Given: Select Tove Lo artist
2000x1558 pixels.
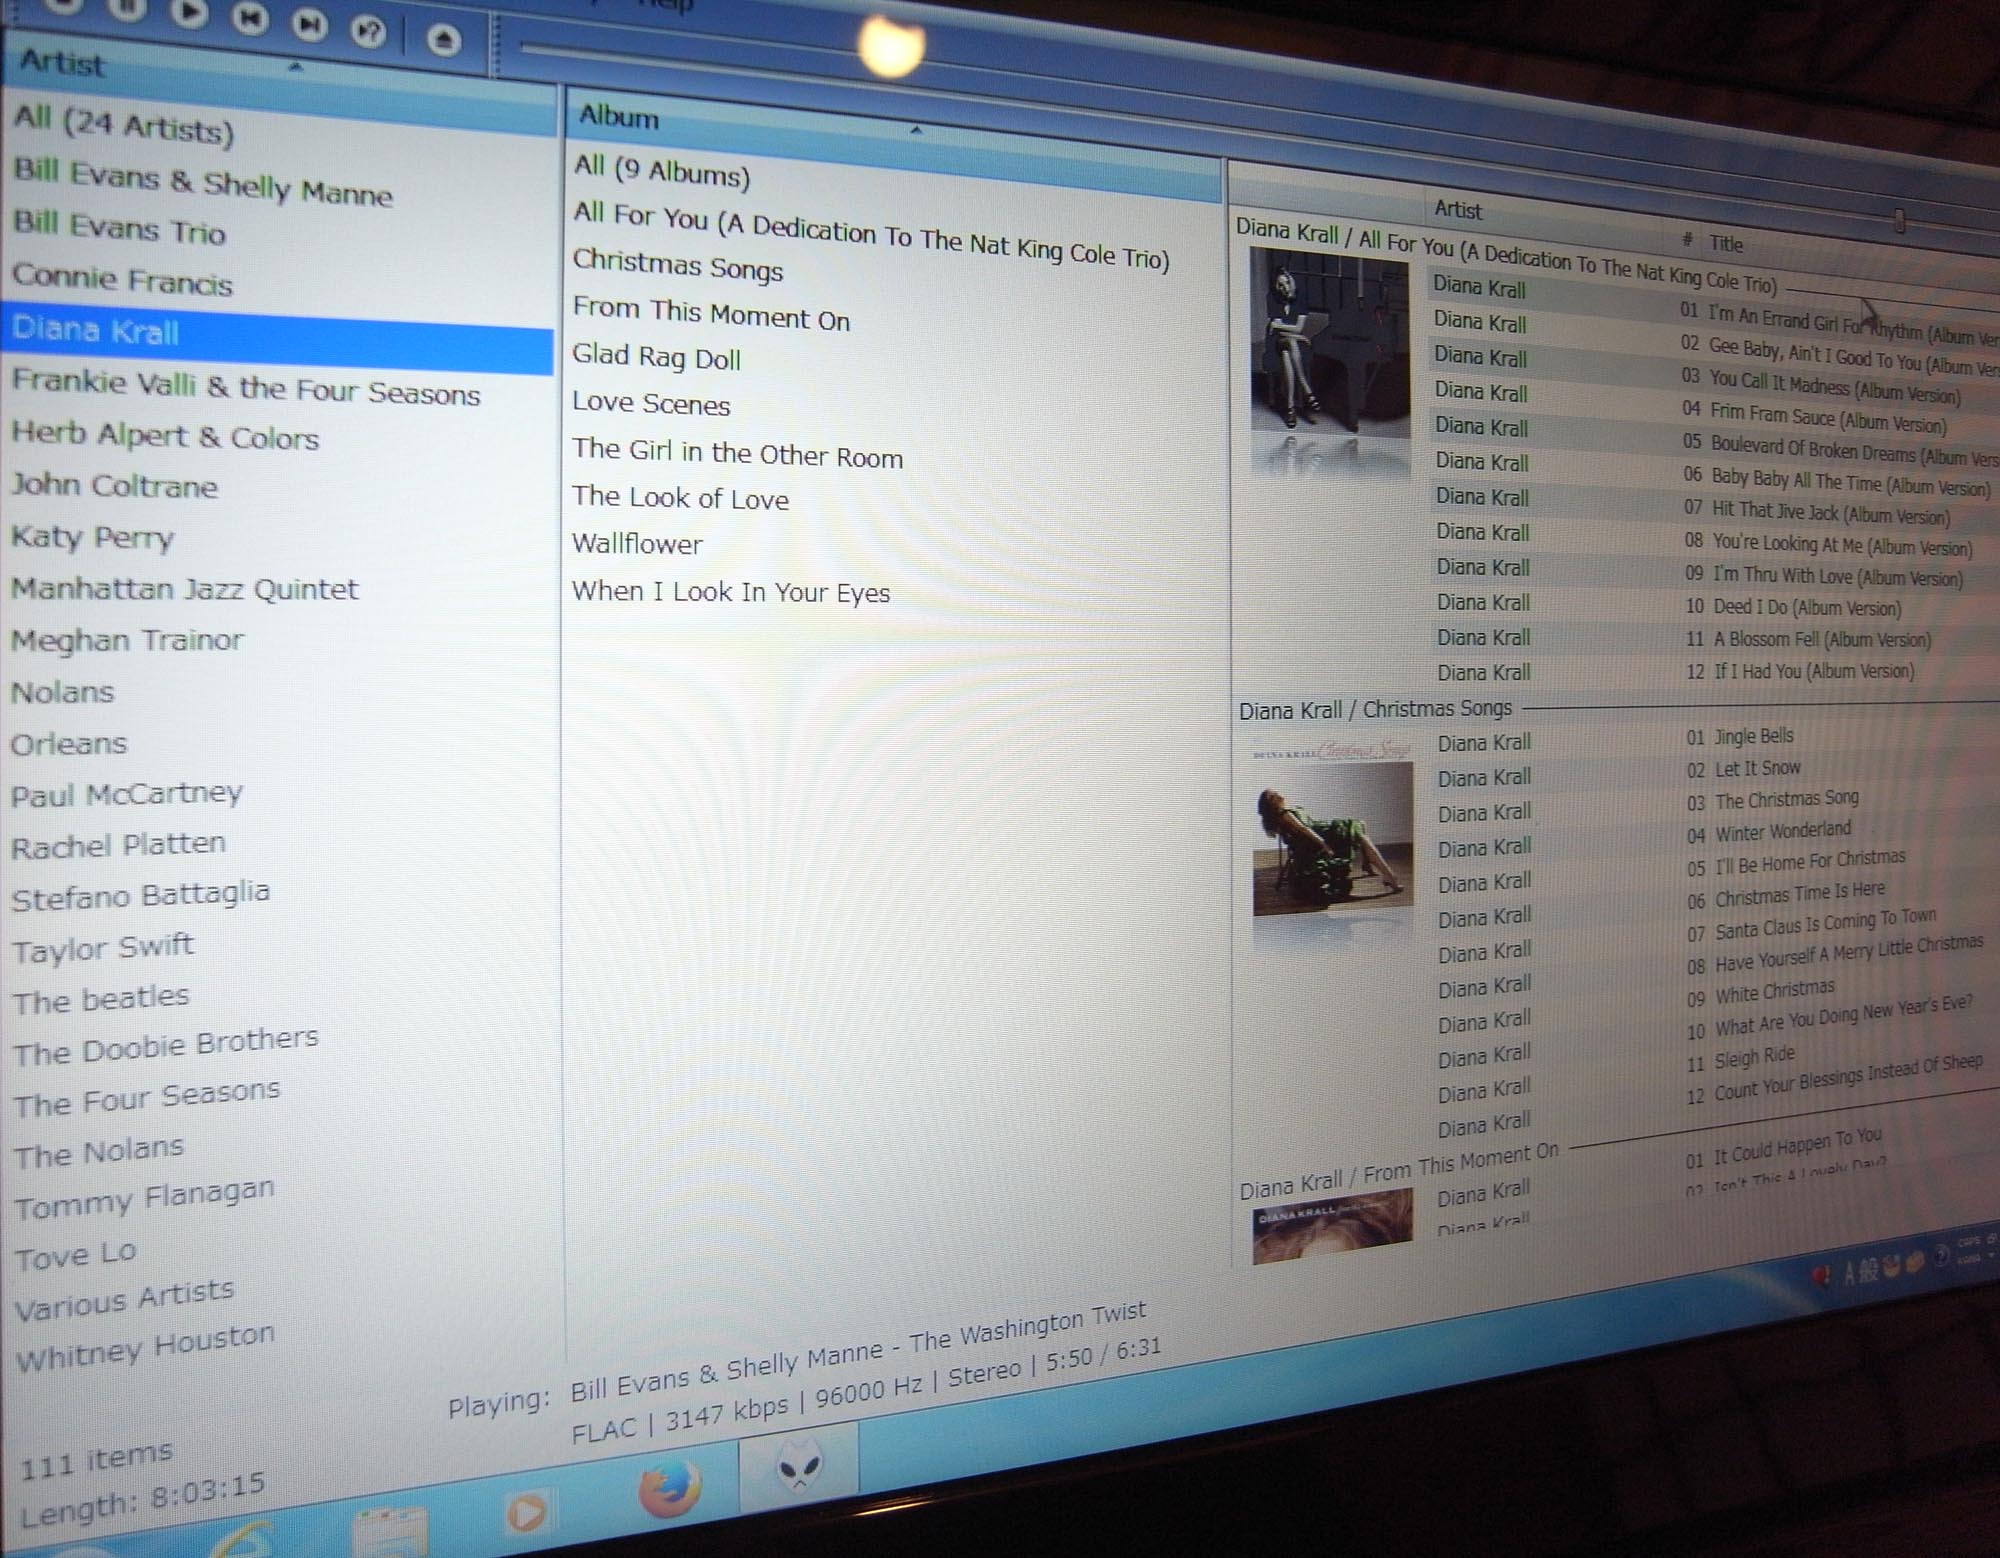Looking at the screenshot, I should point(75,1254).
